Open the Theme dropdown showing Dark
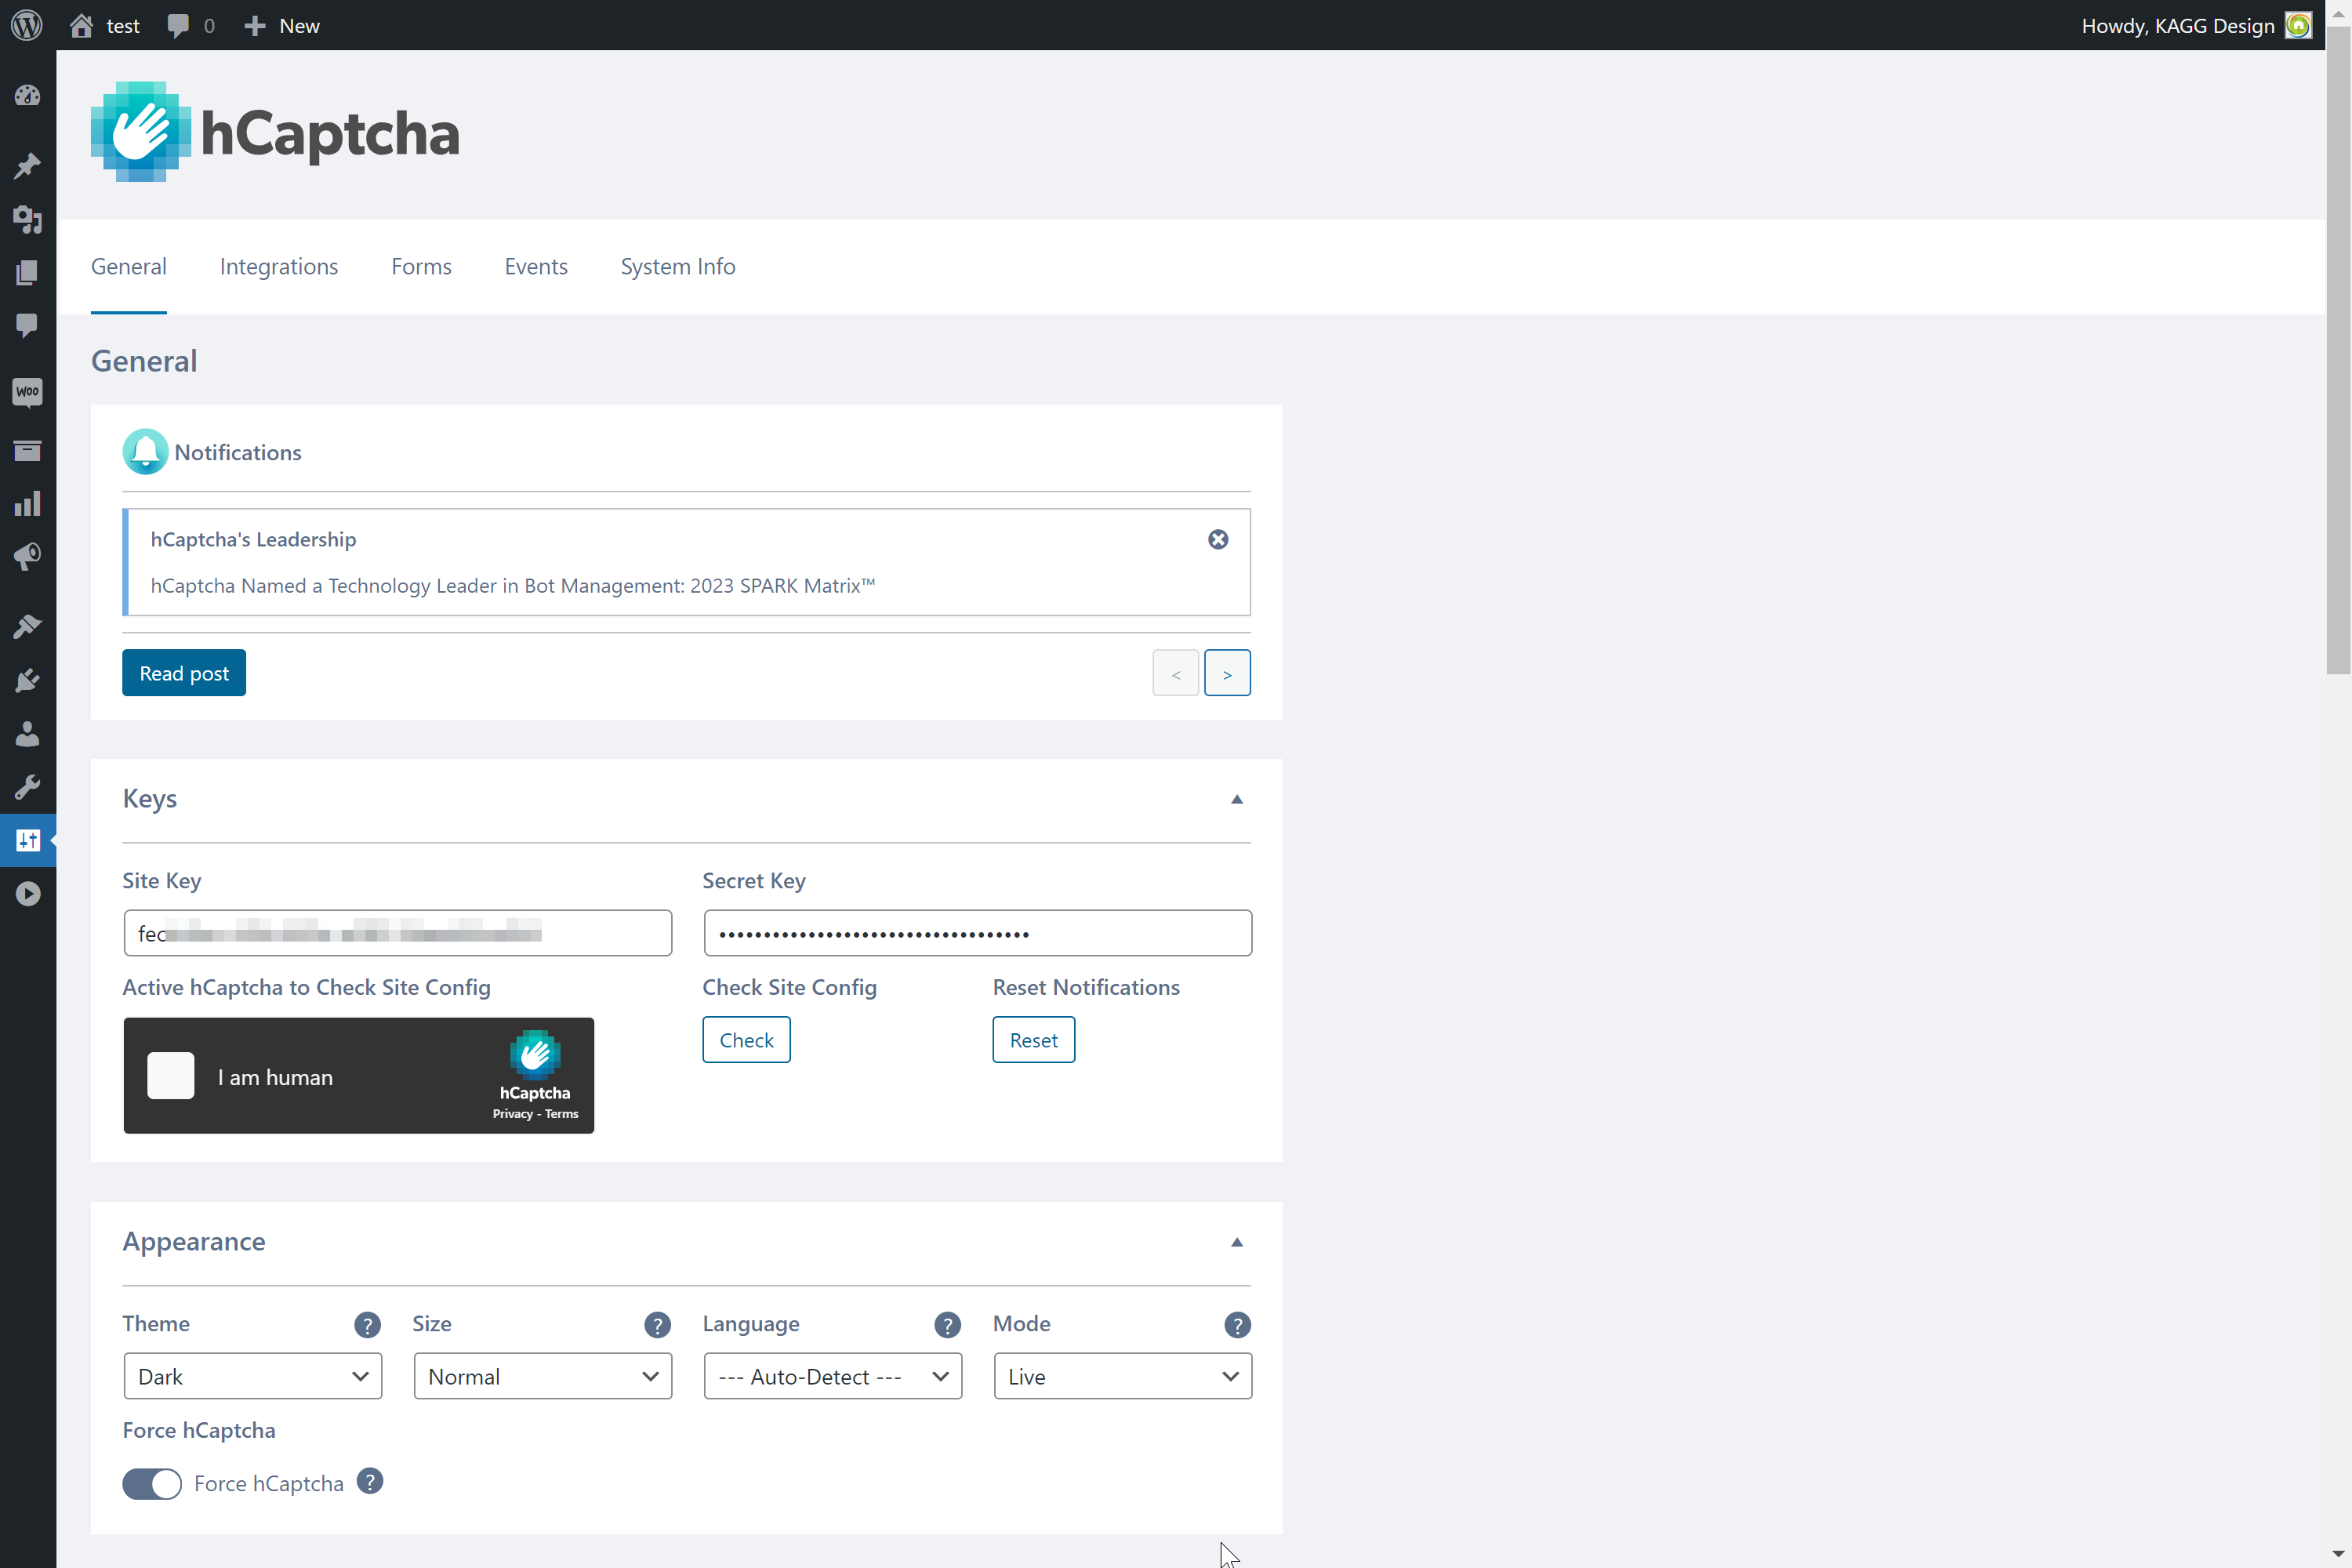The width and height of the screenshot is (2352, 1568). [253, 1376]
